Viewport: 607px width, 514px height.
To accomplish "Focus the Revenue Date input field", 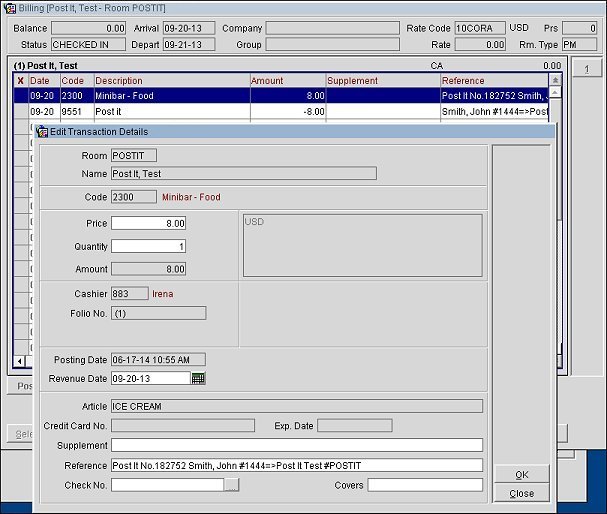I will pos(150,378).
